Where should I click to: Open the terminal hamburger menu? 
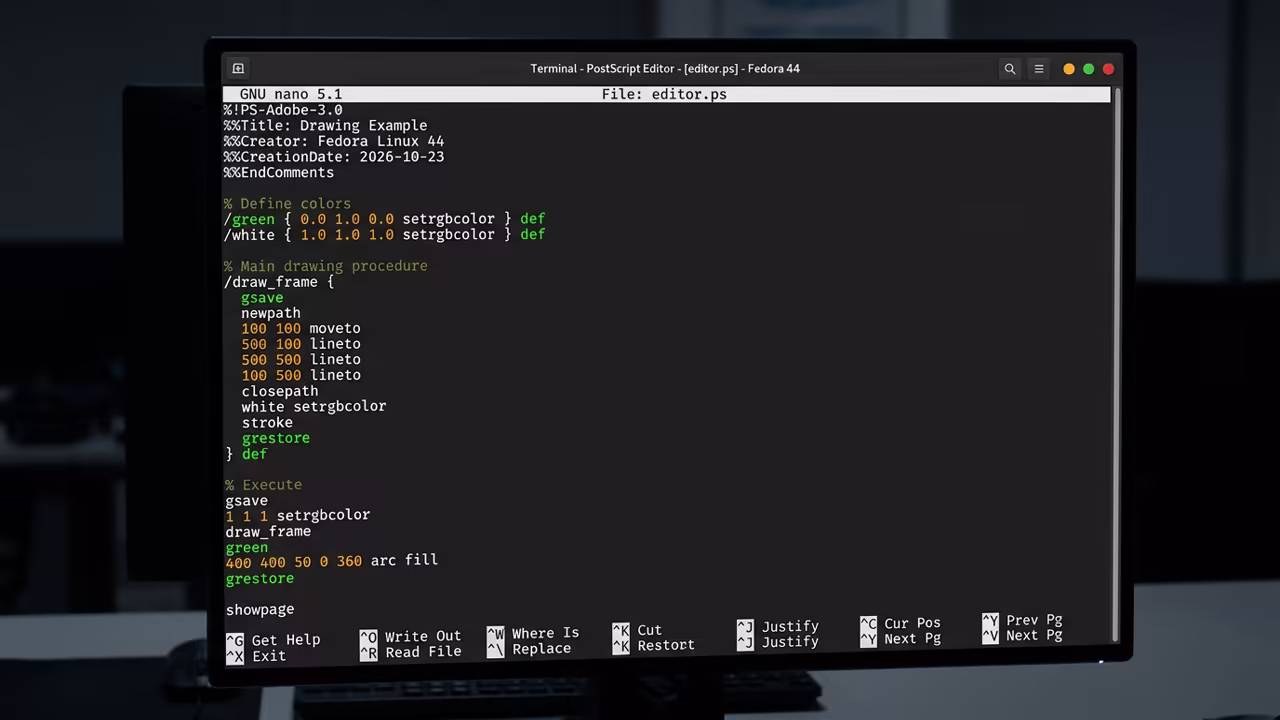1039,69
